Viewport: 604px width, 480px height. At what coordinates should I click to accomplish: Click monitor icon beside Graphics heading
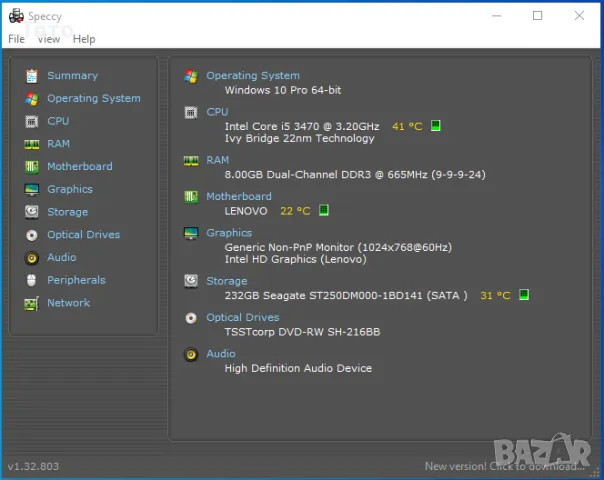191,233
